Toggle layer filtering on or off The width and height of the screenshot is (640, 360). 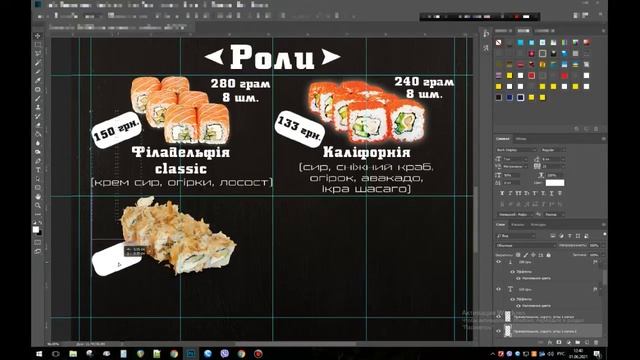click(604, 234)
